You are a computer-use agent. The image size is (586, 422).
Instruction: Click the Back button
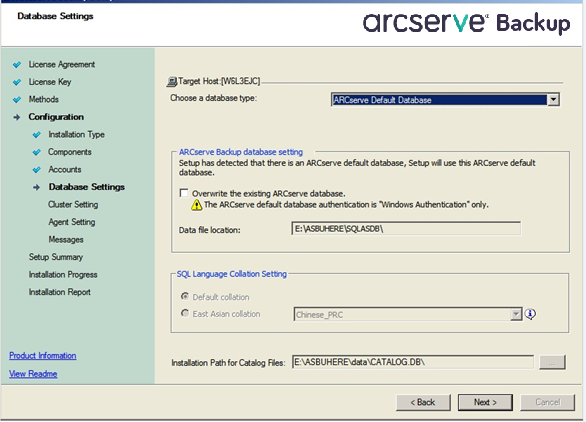pyautogui.click(x=423, y=403)
